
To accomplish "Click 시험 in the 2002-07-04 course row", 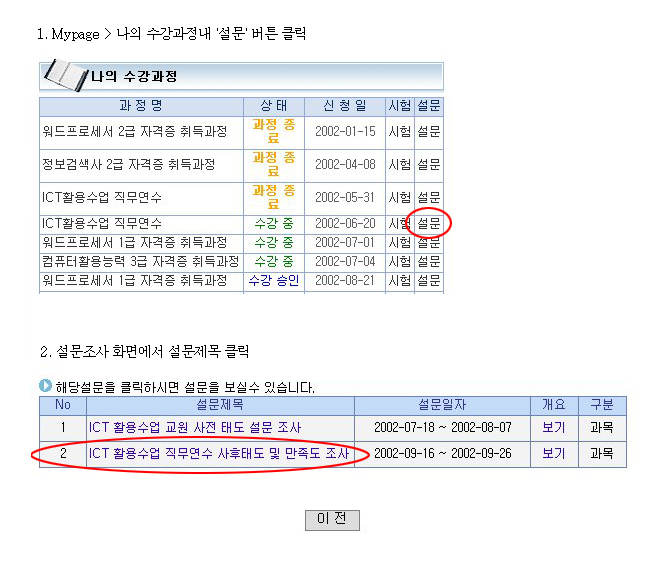I will 400,262.
